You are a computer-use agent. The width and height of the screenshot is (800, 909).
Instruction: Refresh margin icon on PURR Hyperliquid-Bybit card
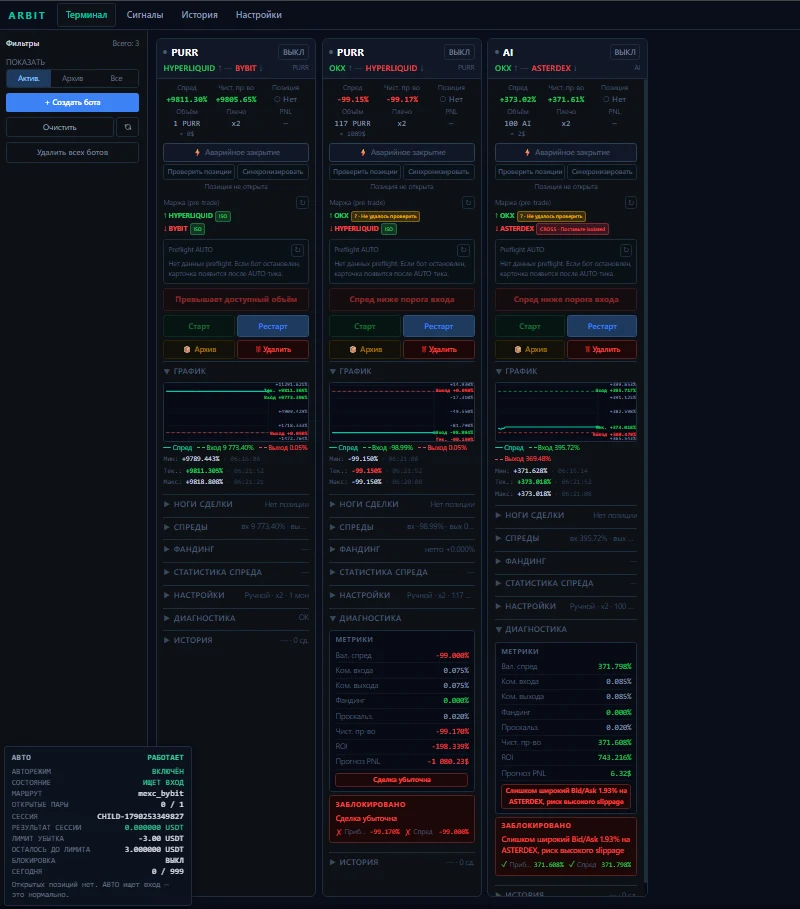(x=302, y=202)
